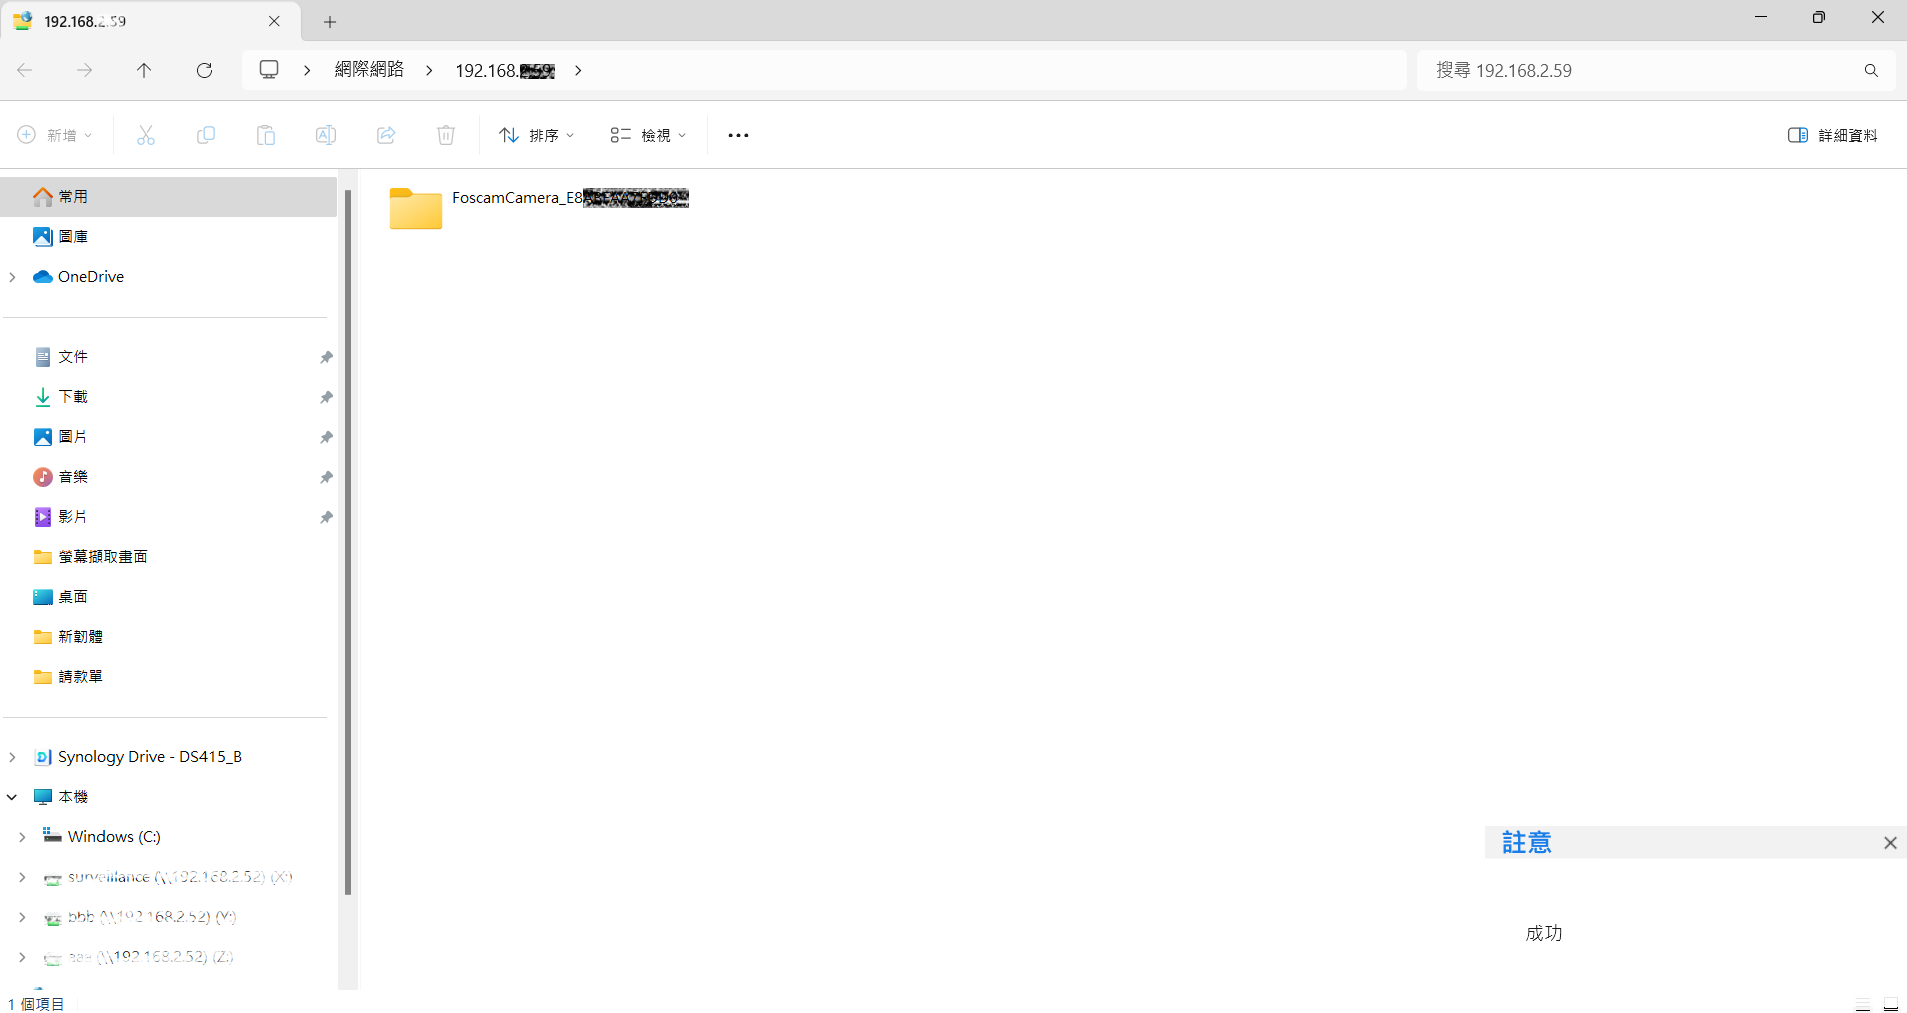Screen dimensions: 1907x1013
Task: Expand the OneDrive tree node
Action: [x=12, y=277]
